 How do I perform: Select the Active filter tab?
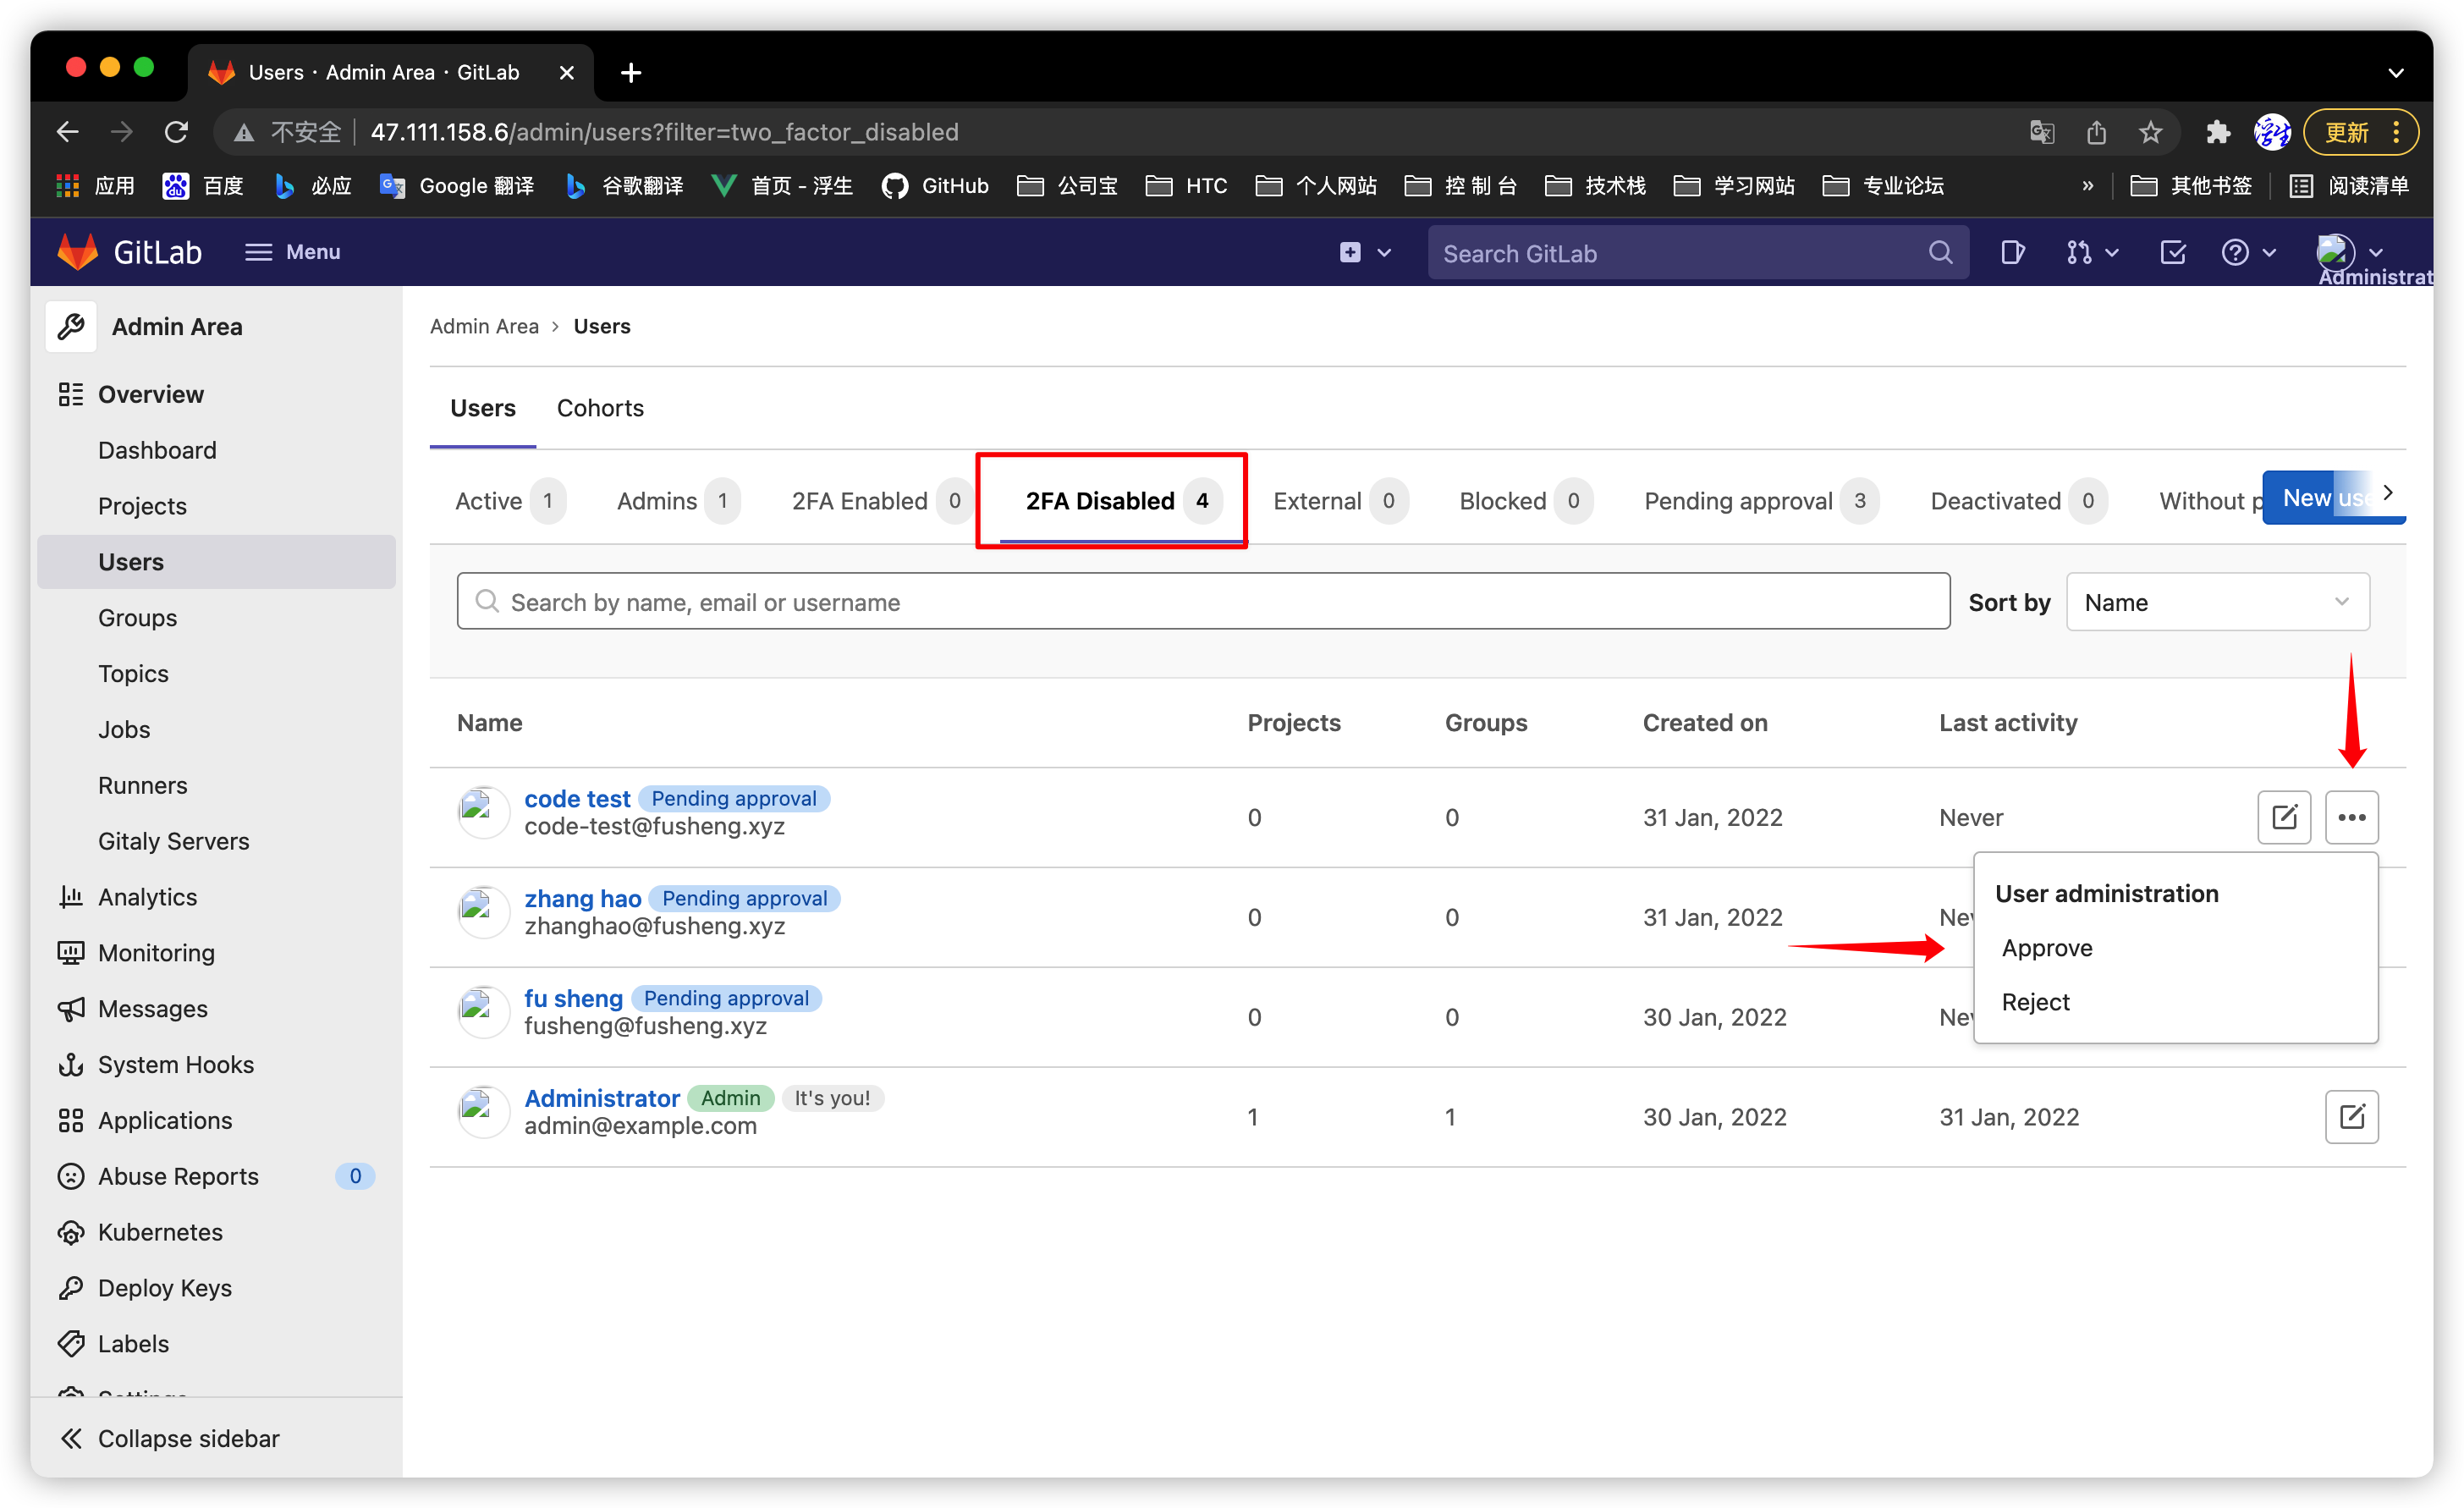click(510, 501)
